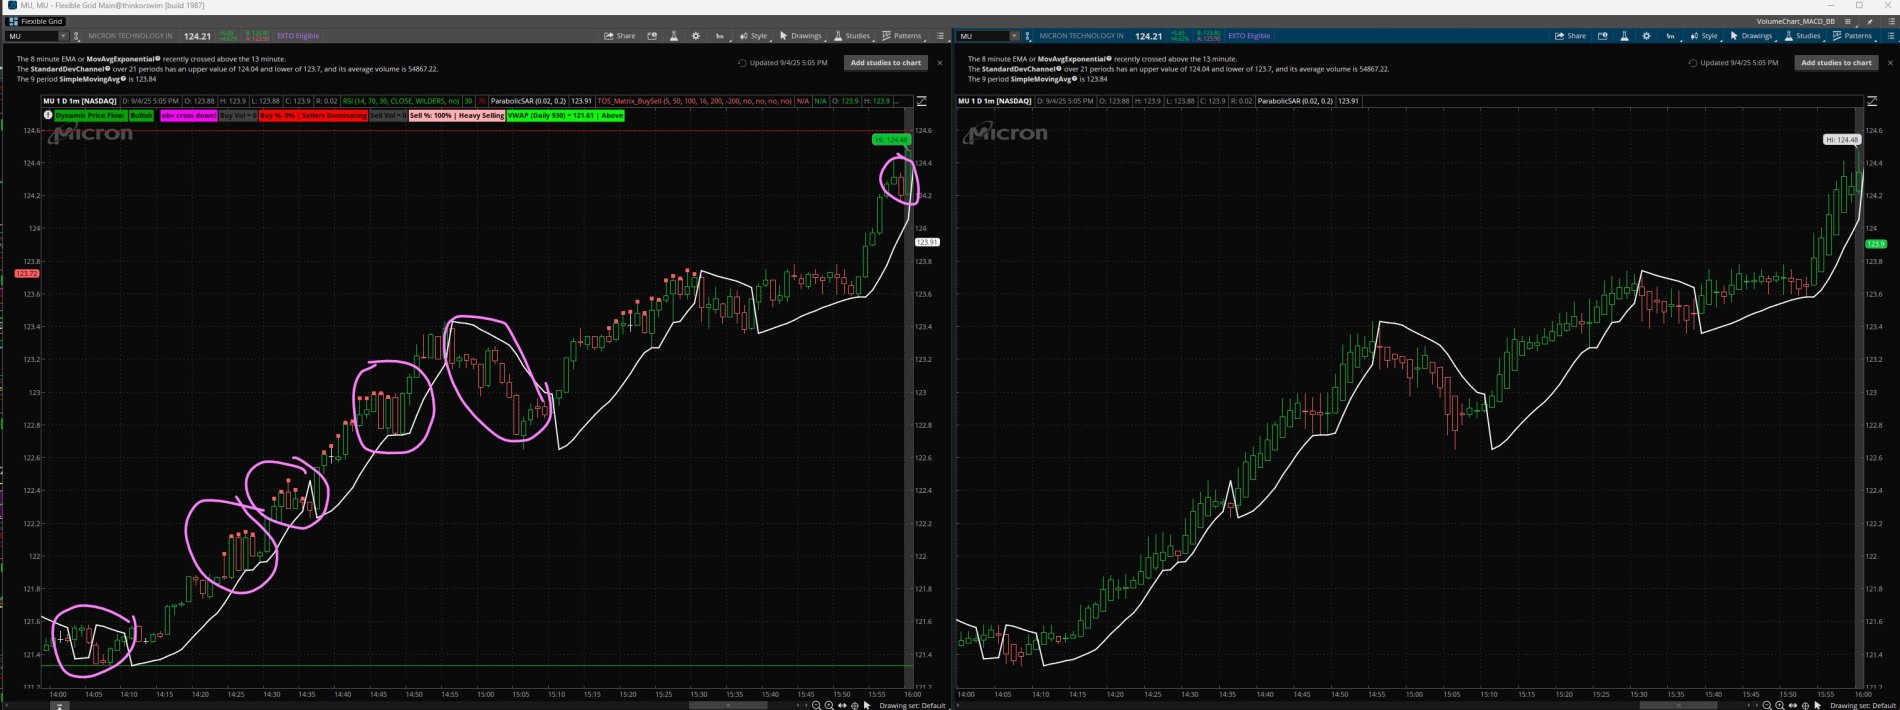Click symbol link icon beside left MU field

77,36
